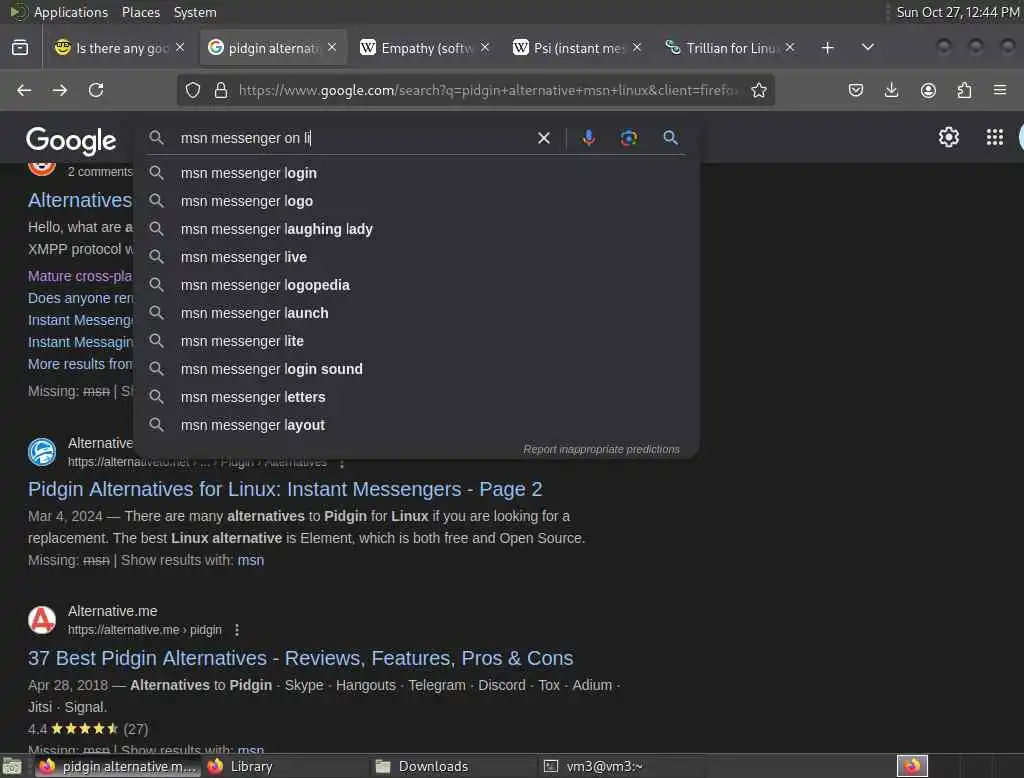Click the Google search text field
The height and width of the screenshot is (778, 1024).
pos(353,138)
